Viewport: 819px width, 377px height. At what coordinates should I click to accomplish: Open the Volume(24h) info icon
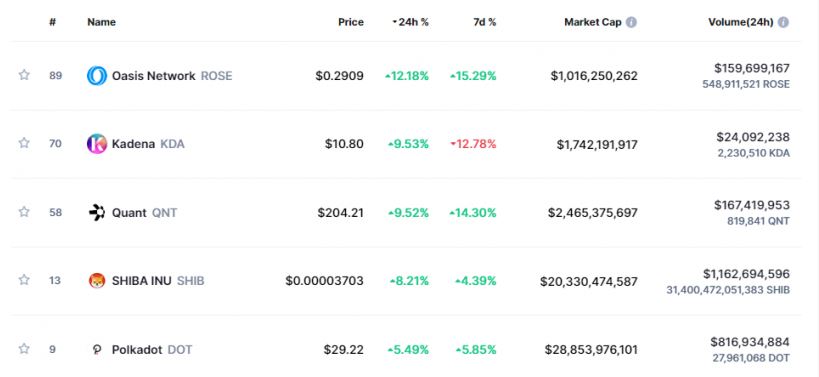pos(782,22)
